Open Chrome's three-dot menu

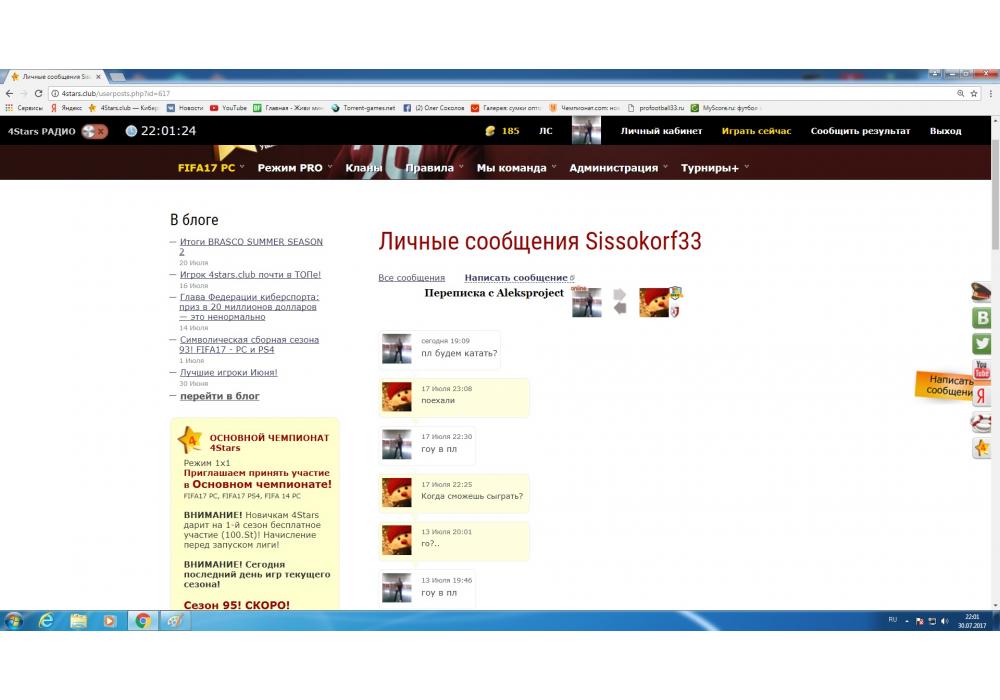(x=990, y=93)
